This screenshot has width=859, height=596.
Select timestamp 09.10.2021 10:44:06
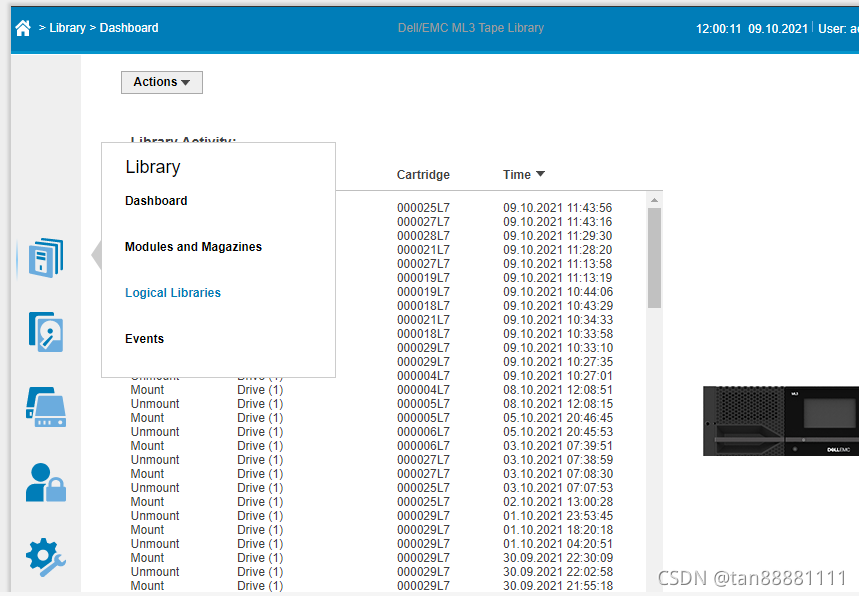[x=558, y=292]
